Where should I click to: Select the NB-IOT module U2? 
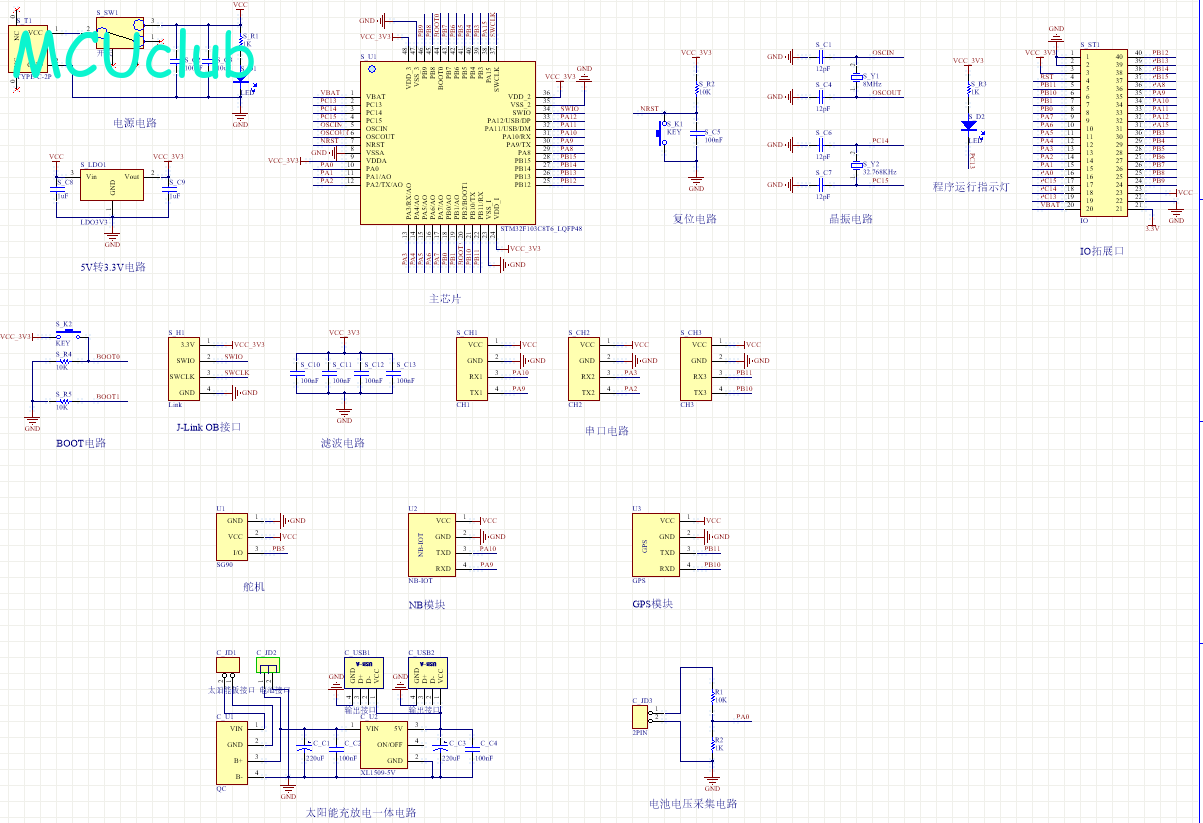pos(432,545)
